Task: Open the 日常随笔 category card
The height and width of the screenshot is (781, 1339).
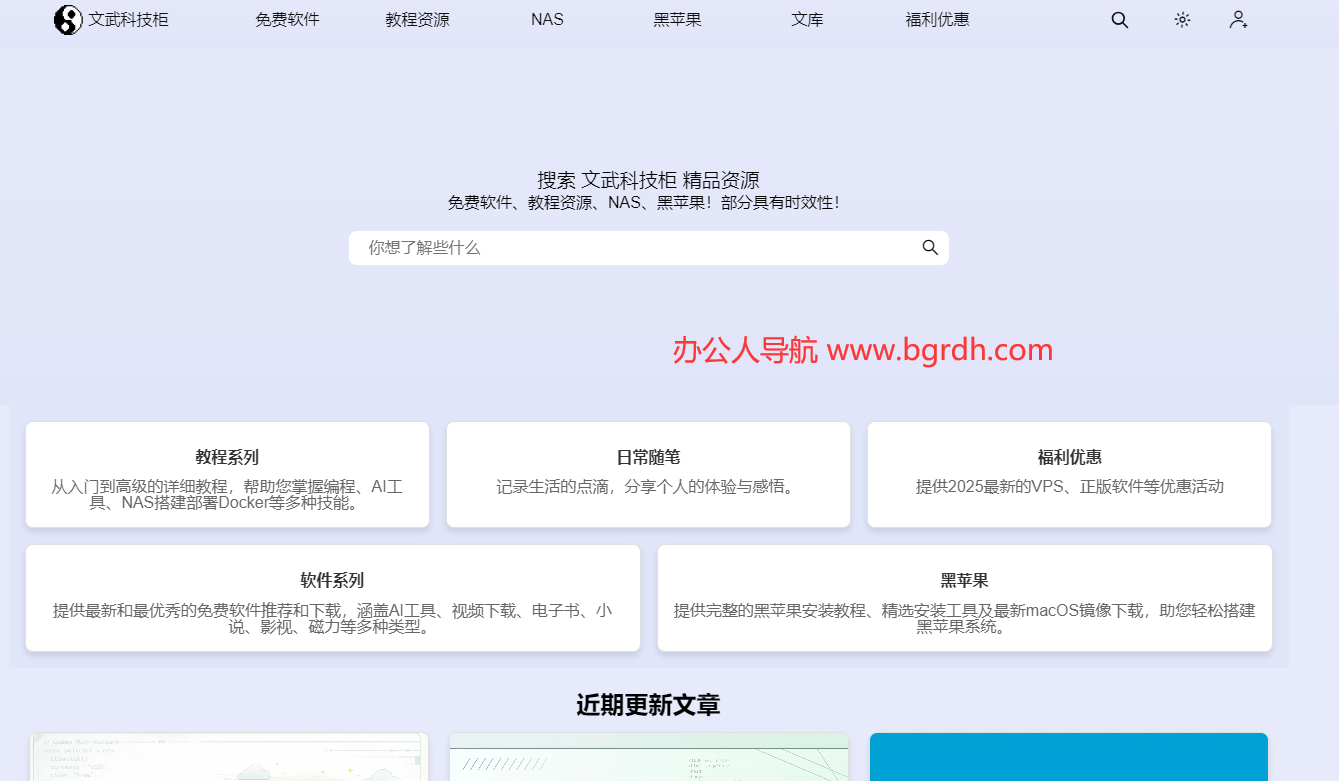Action: [648, 474]
